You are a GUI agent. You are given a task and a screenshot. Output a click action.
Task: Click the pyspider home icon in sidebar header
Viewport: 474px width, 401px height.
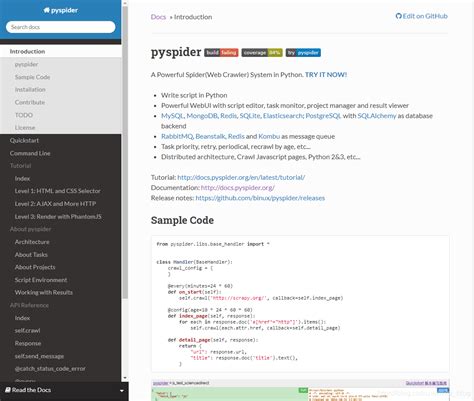[x=47, y=10]
